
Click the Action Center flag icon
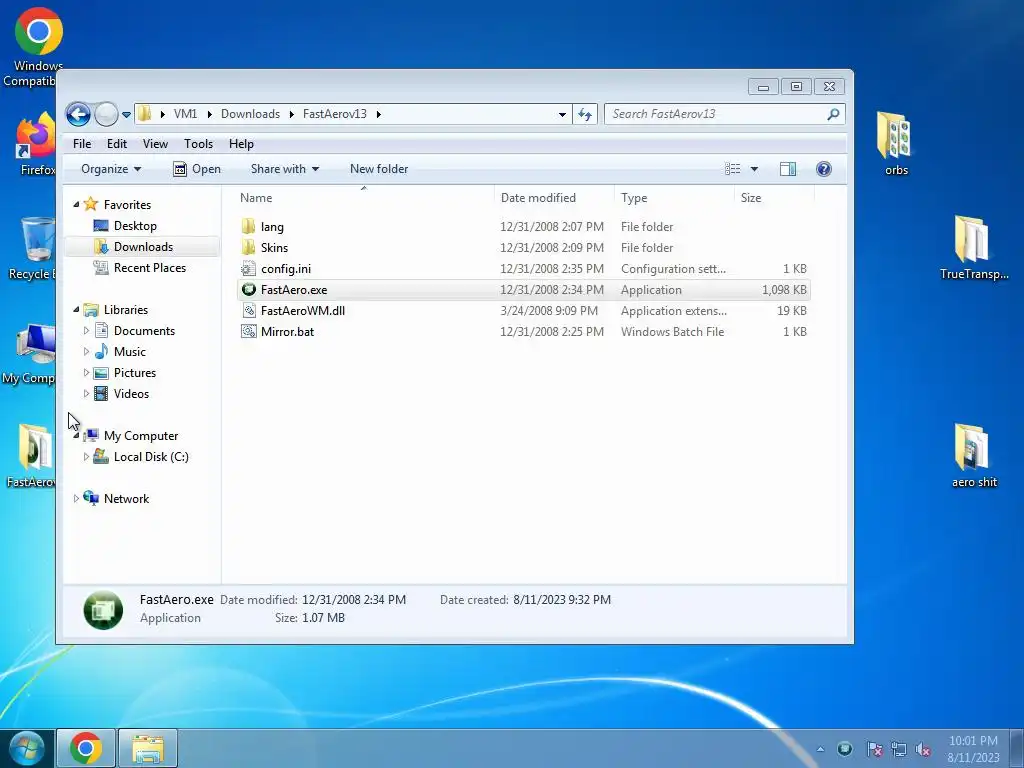click(x=874, y=750)
